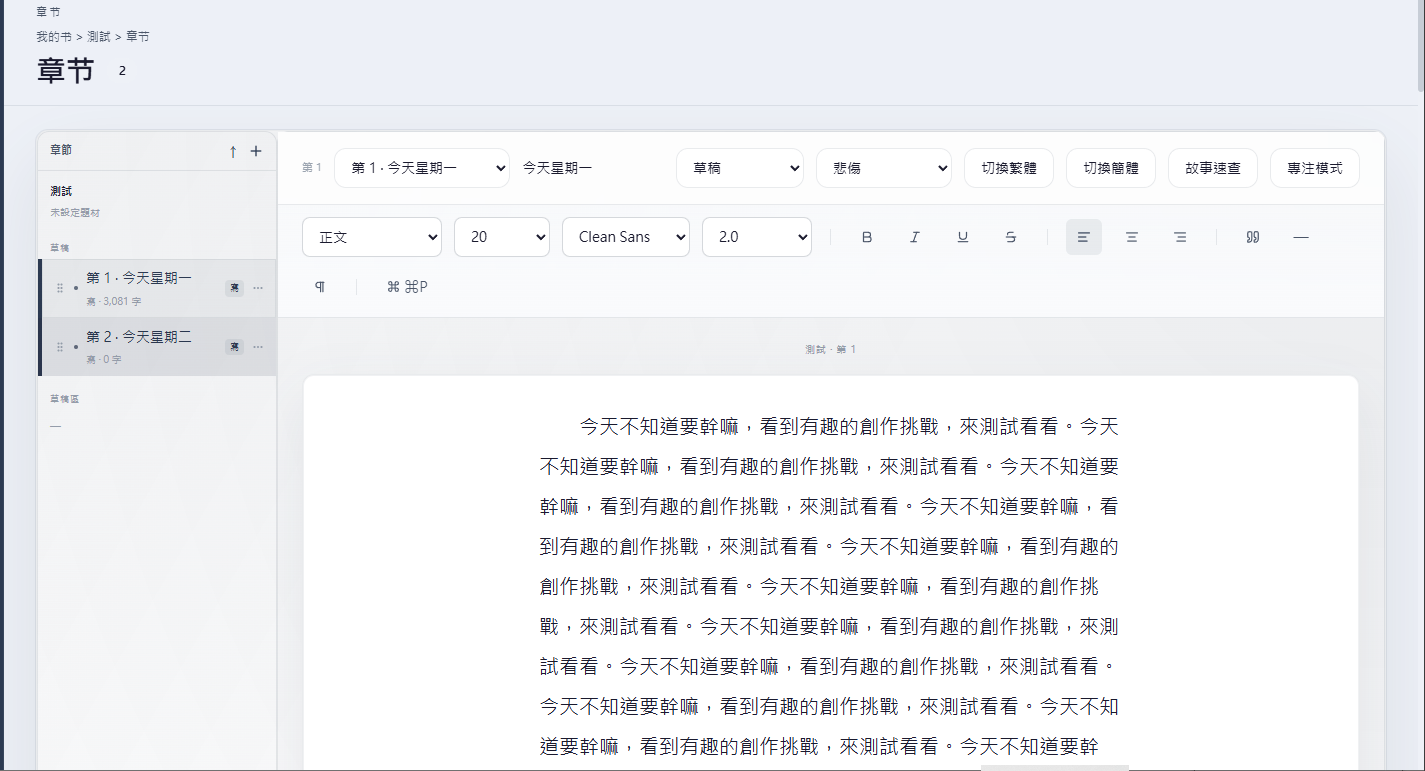Center align the text
This screenshot has height=771, width=1425.
point(1132,237)
